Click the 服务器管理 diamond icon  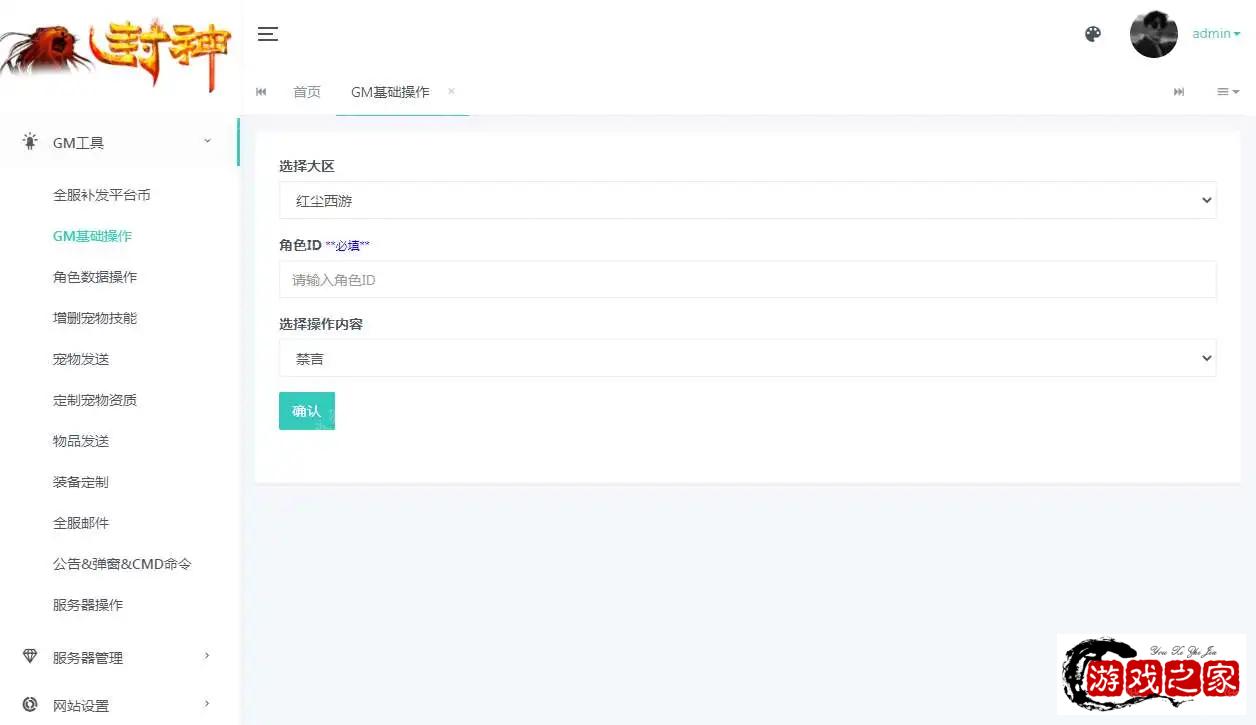[x=30, y=657]
